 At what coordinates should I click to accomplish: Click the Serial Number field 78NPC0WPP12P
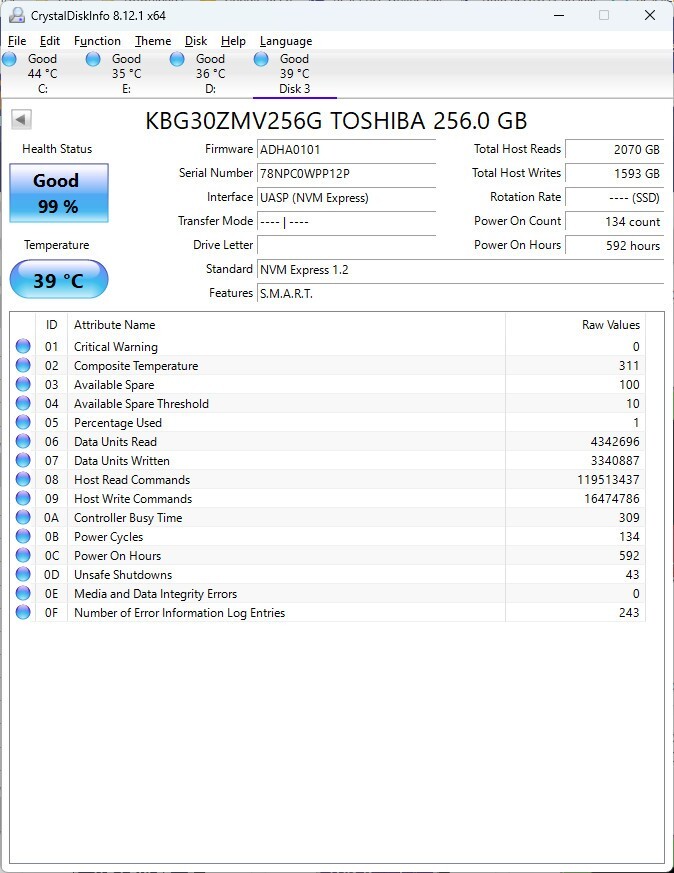346,174
